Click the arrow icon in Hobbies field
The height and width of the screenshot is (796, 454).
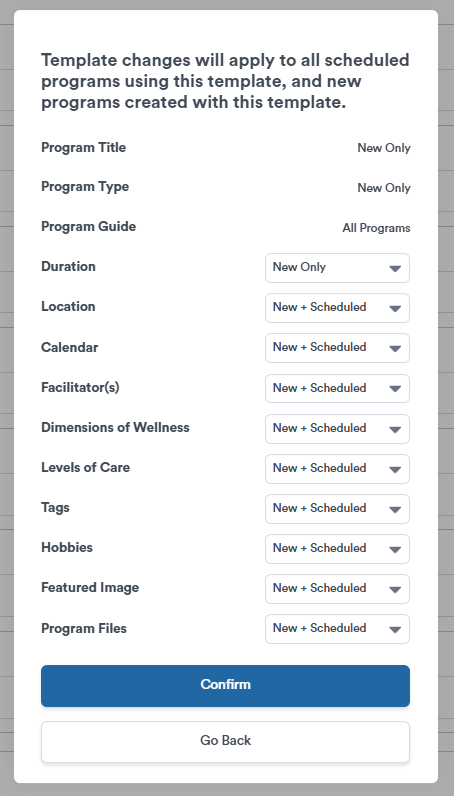click(x=395, y=550)
